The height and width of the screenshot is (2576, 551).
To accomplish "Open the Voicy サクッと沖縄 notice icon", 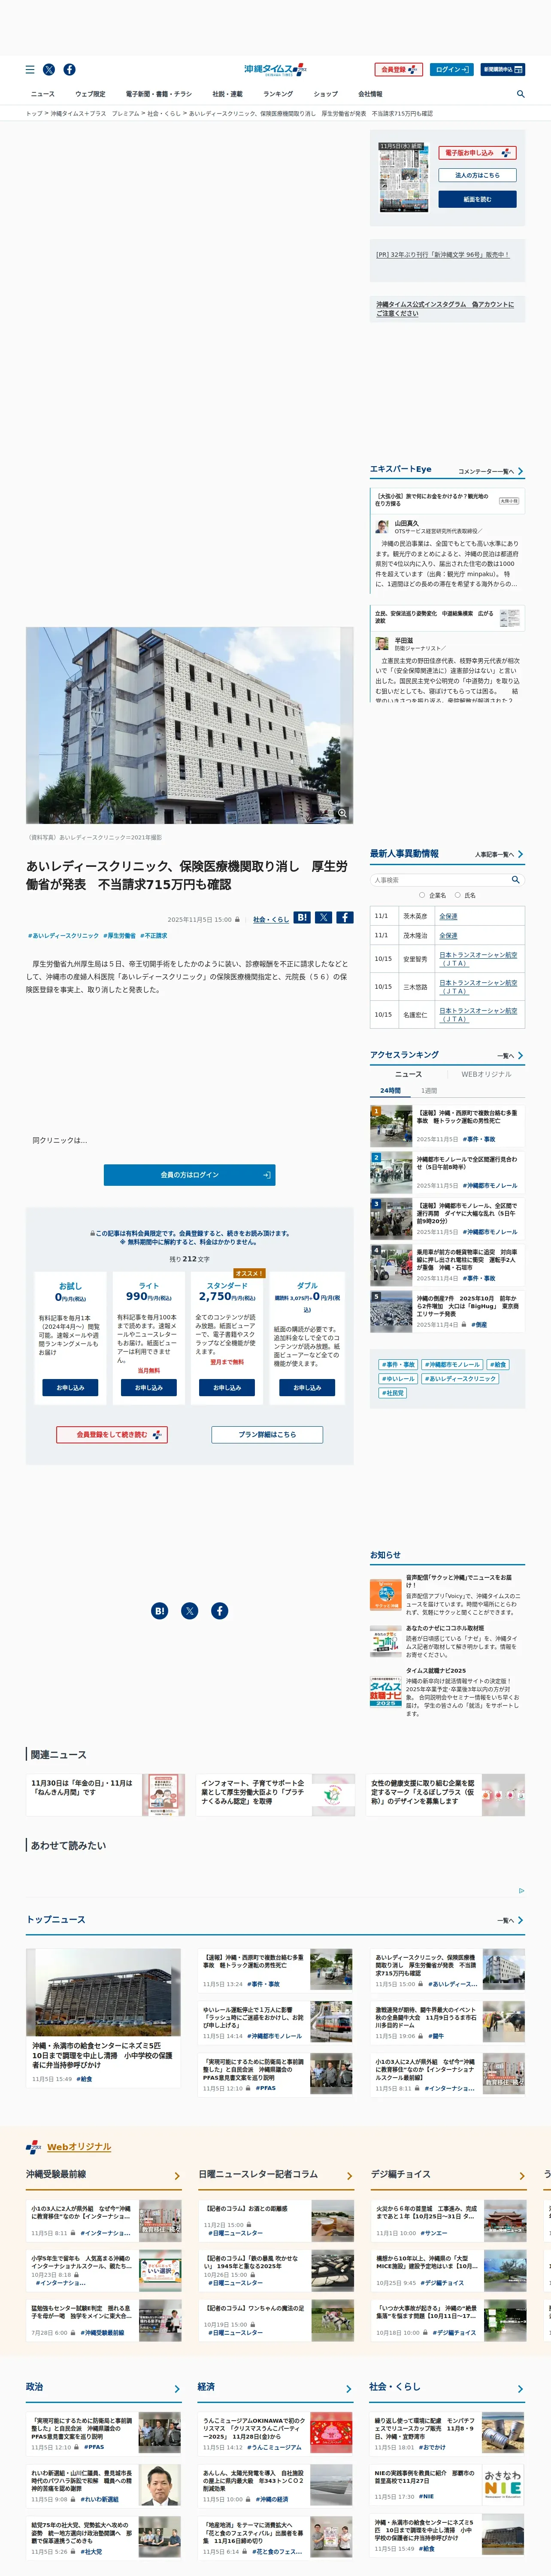I will click(x=386, y=1595).
